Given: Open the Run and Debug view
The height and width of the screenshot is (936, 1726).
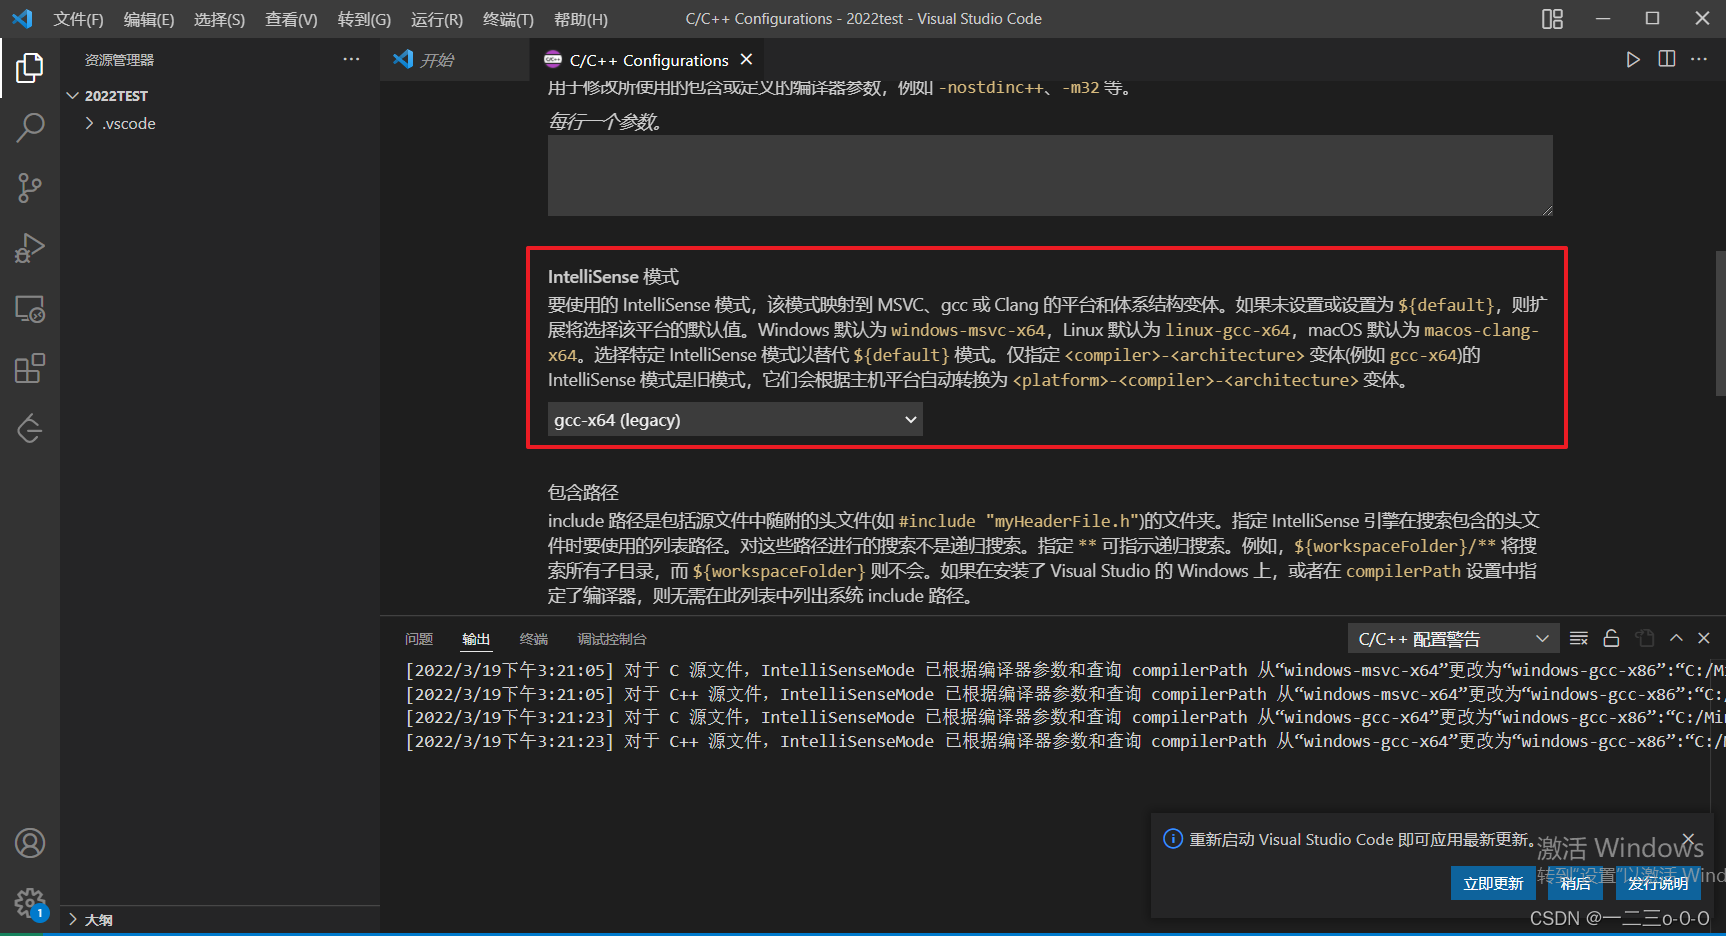Looking at the screenshot, I should 29,248.
